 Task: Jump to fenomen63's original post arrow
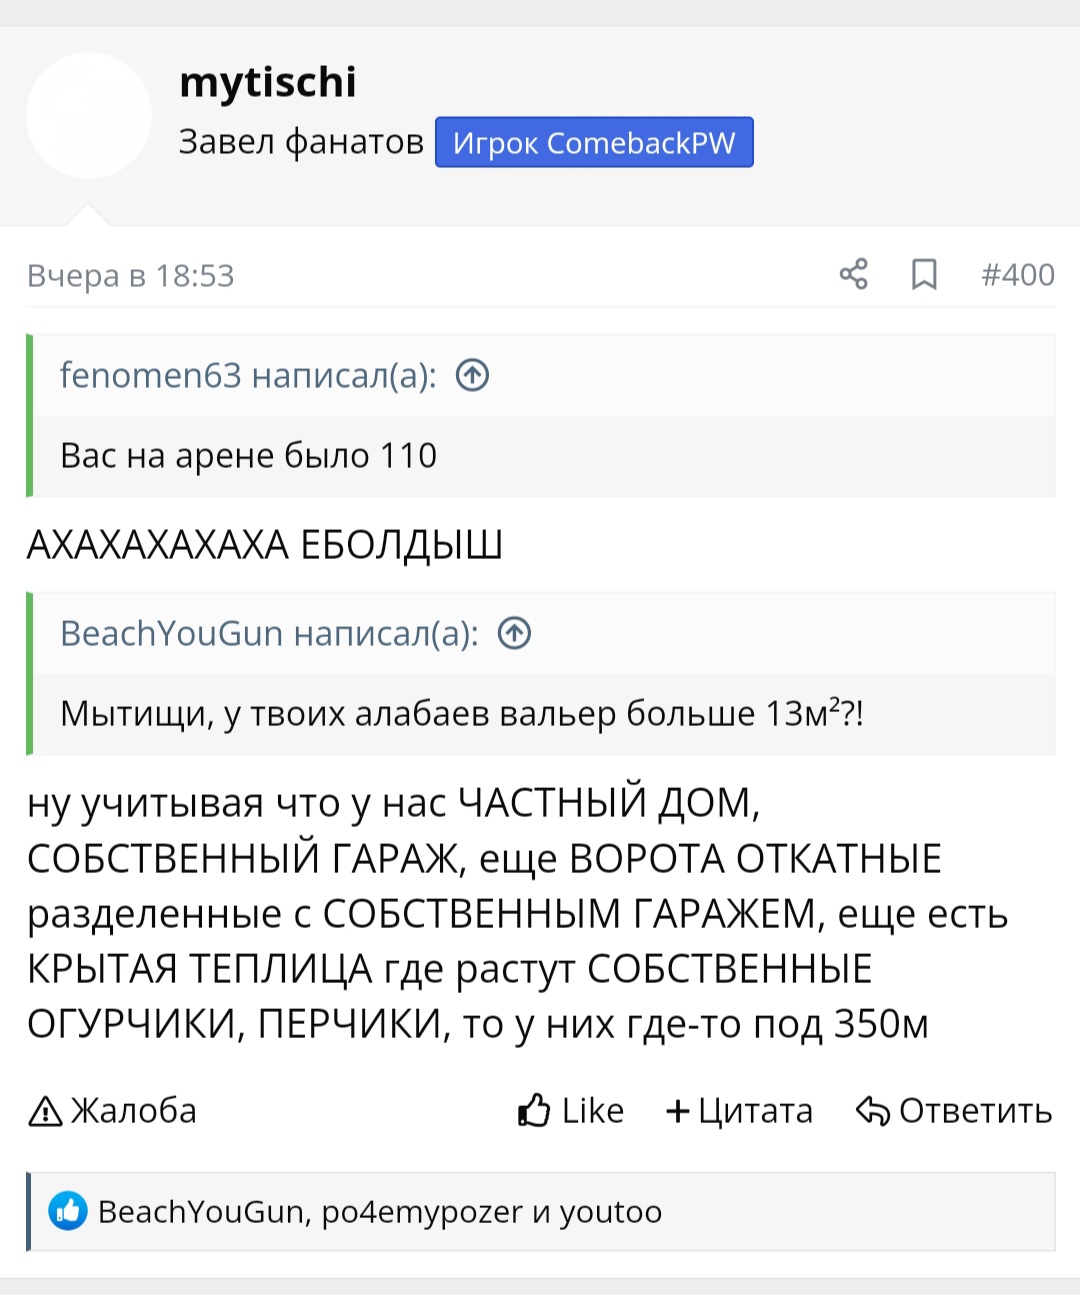[472, 375]
